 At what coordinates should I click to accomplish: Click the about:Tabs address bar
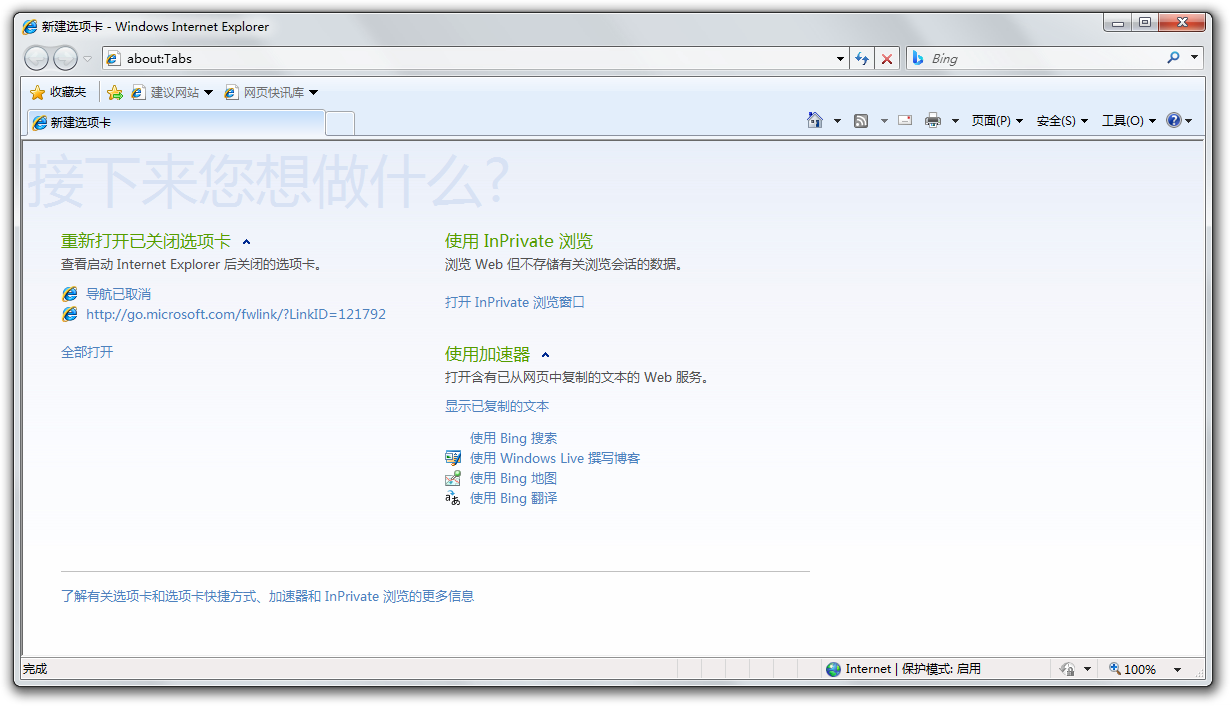(x=467, y=59)
